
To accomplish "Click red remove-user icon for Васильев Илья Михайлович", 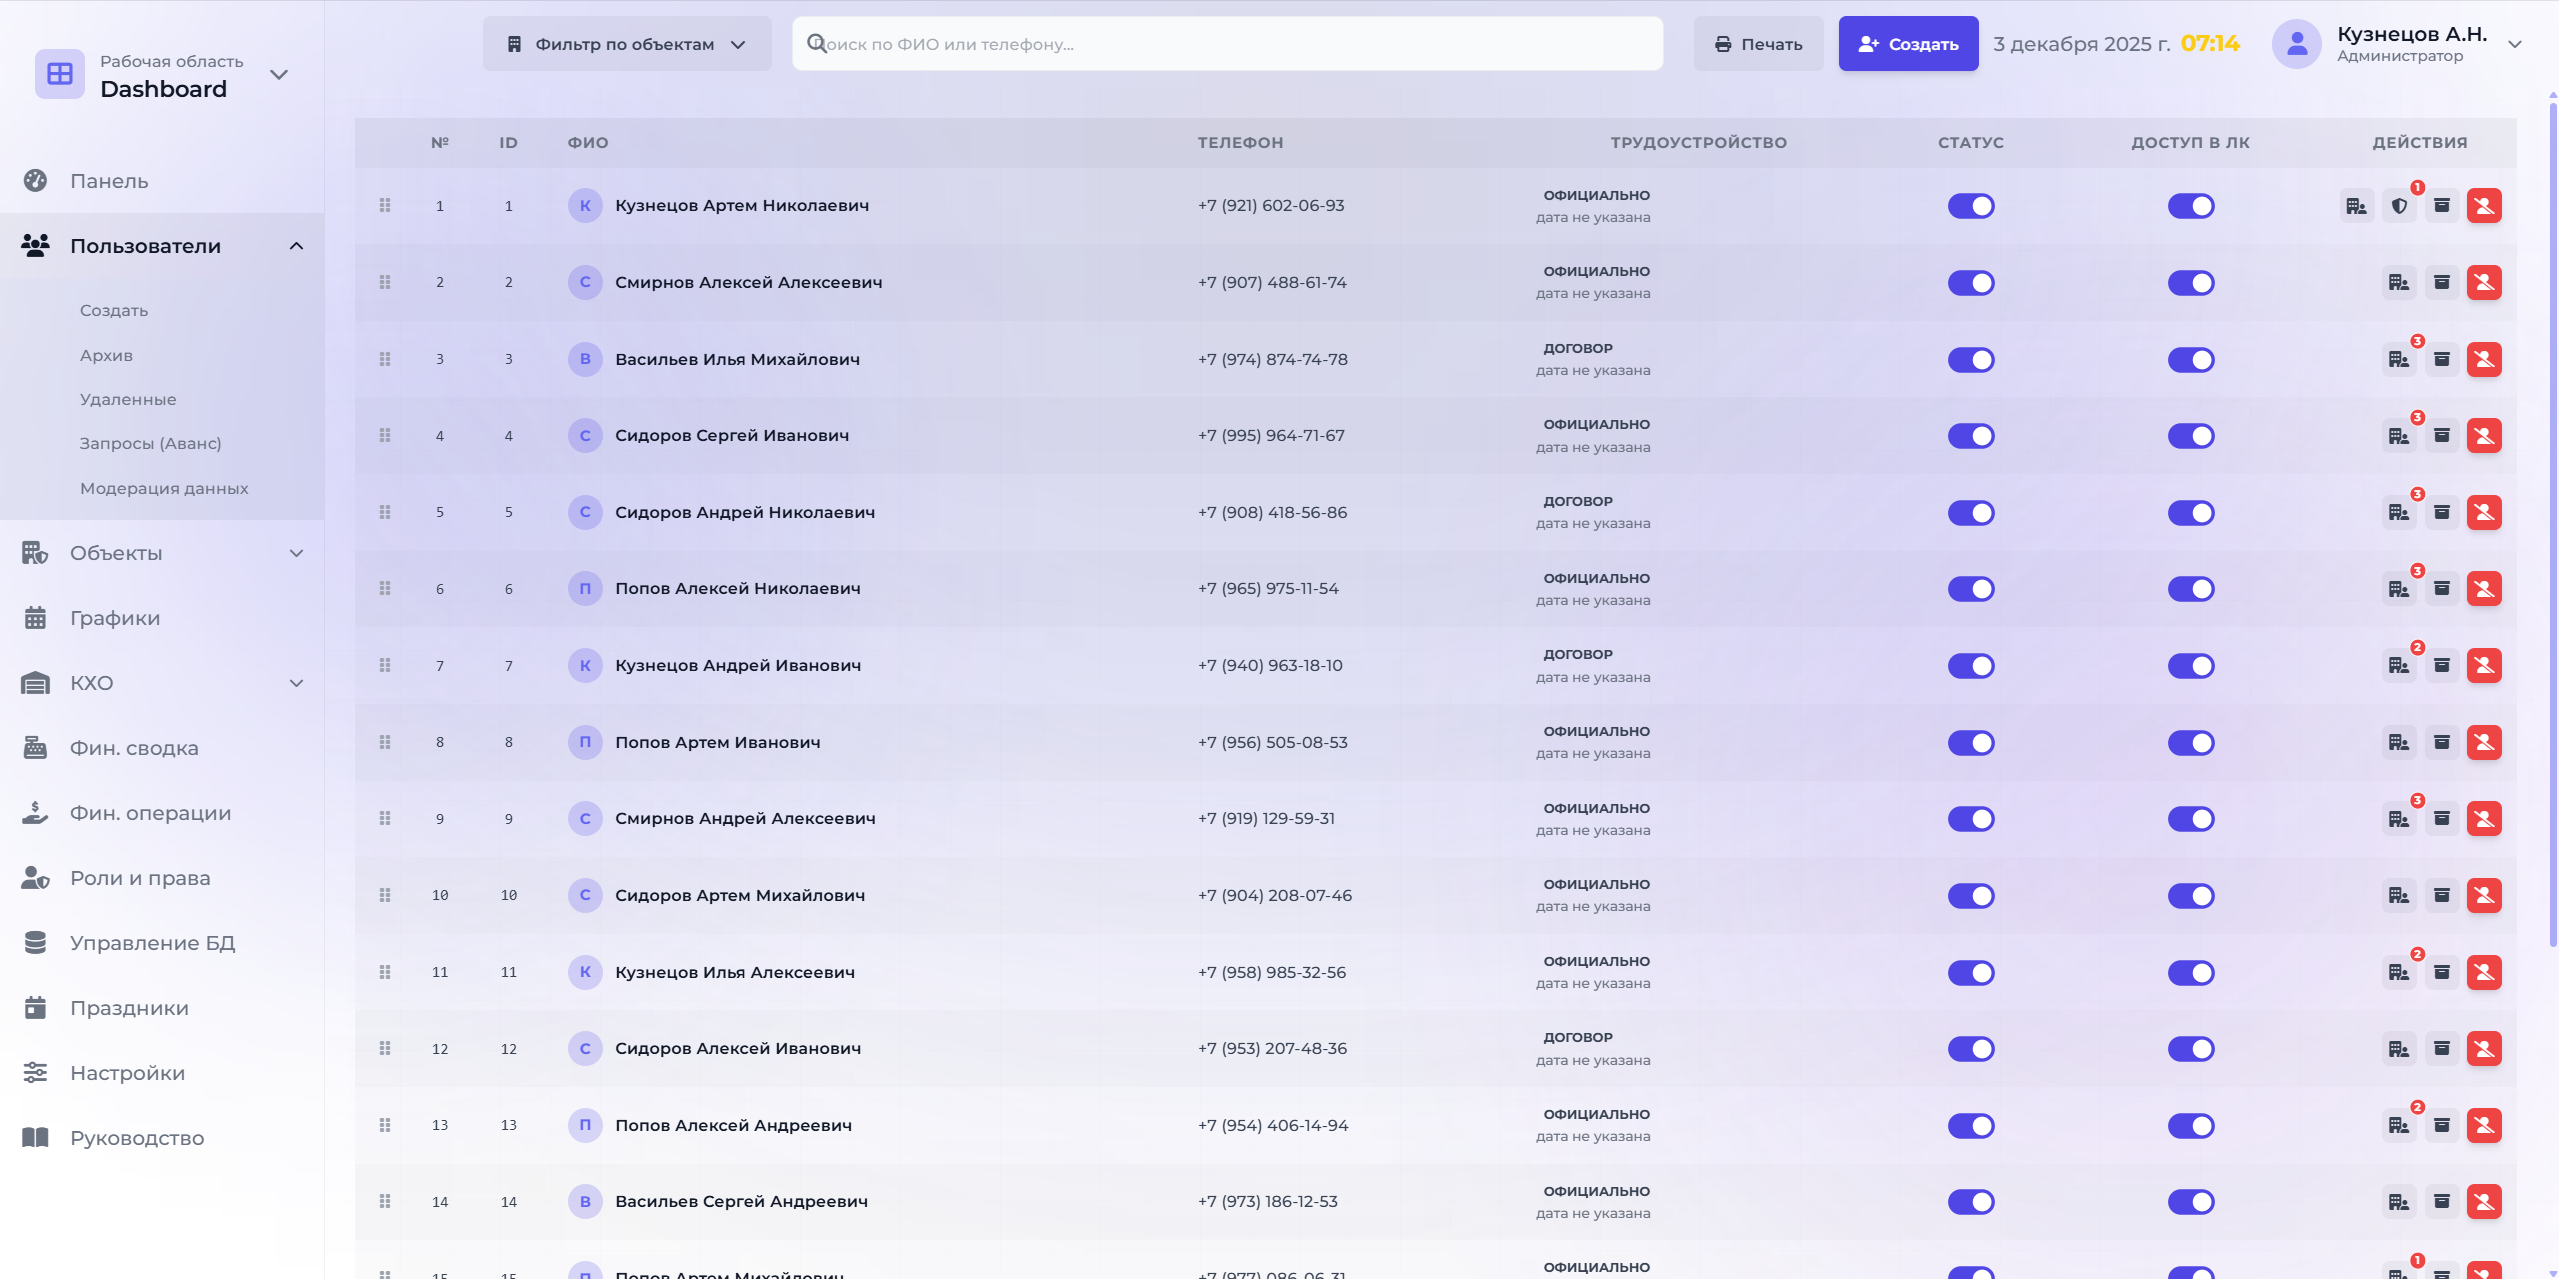I will click(2484, 359).
